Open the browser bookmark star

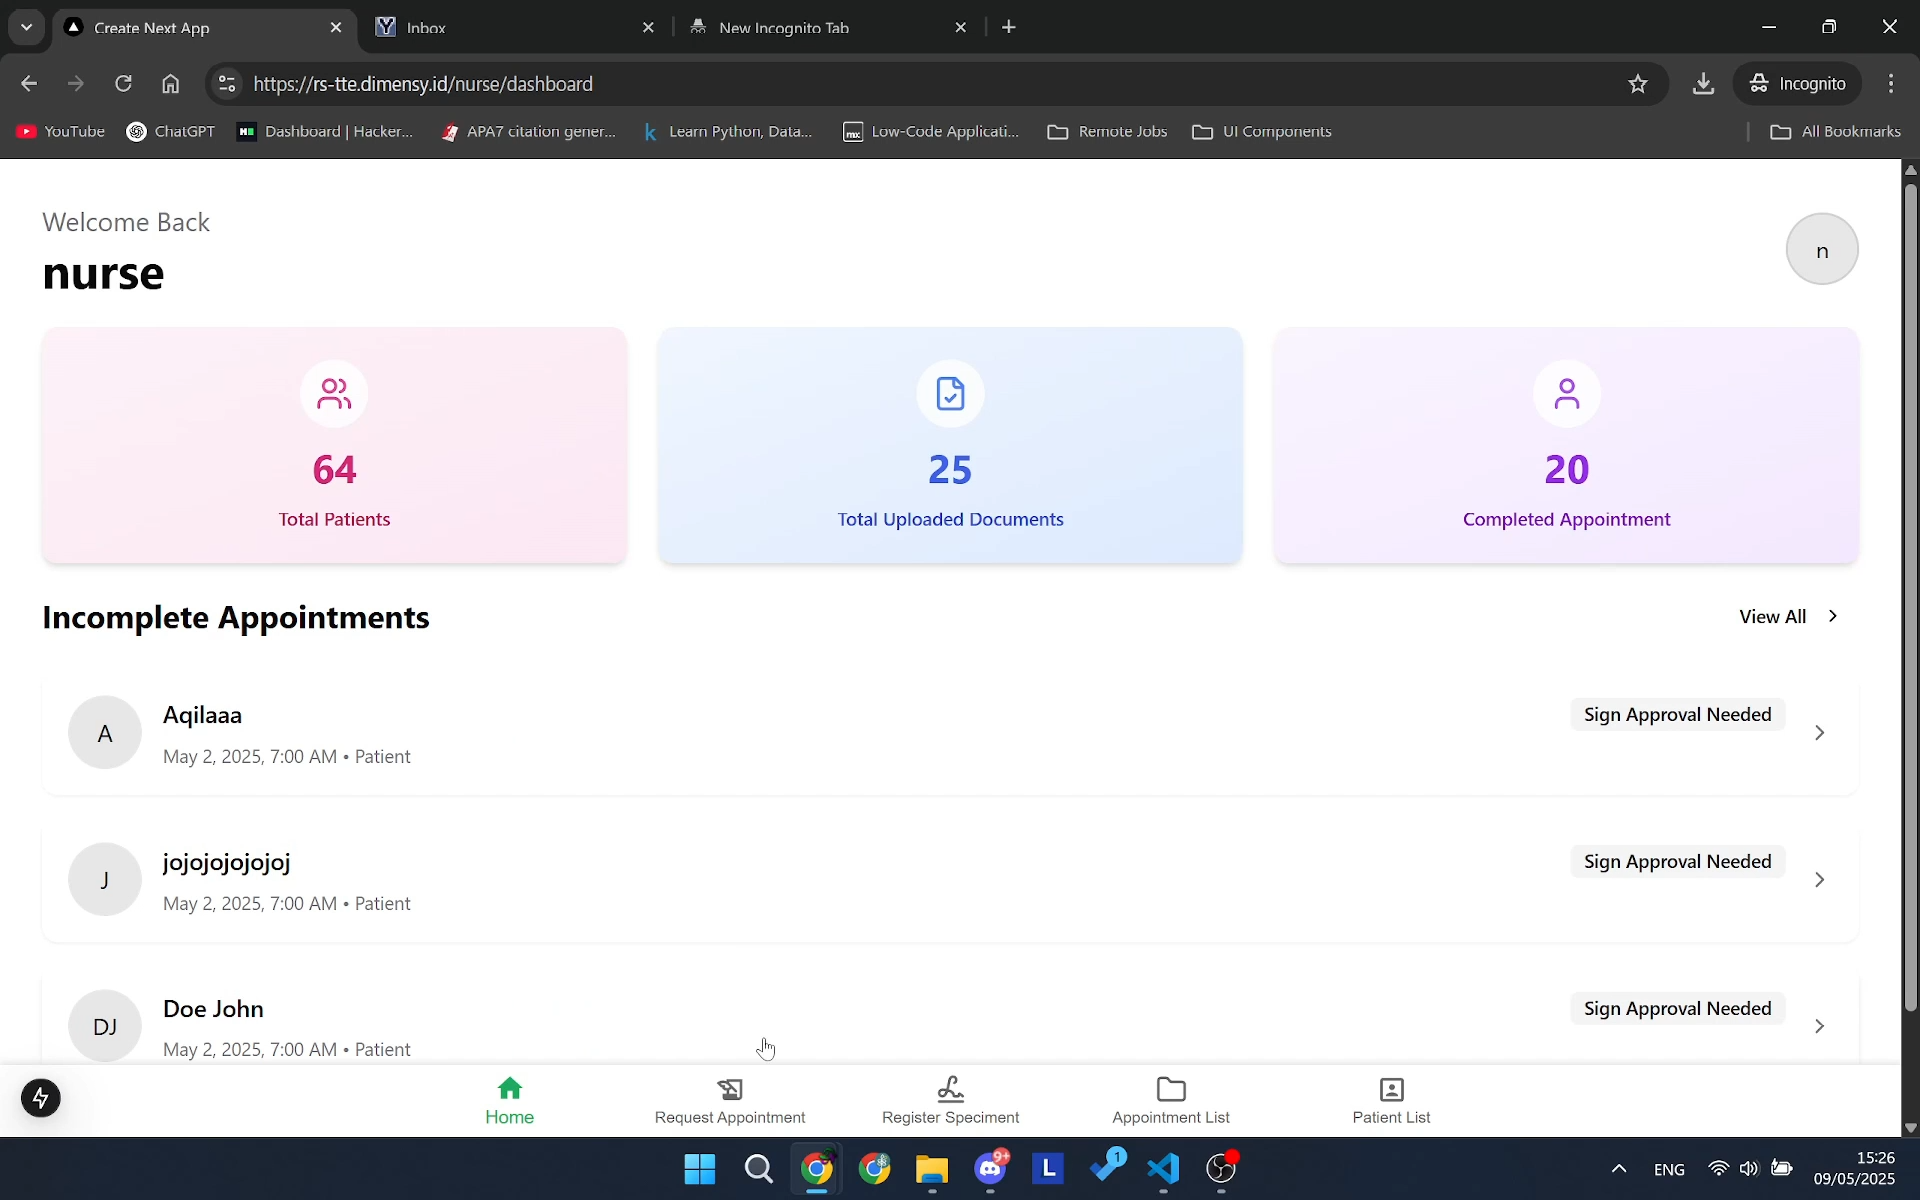pos(1637,83)
